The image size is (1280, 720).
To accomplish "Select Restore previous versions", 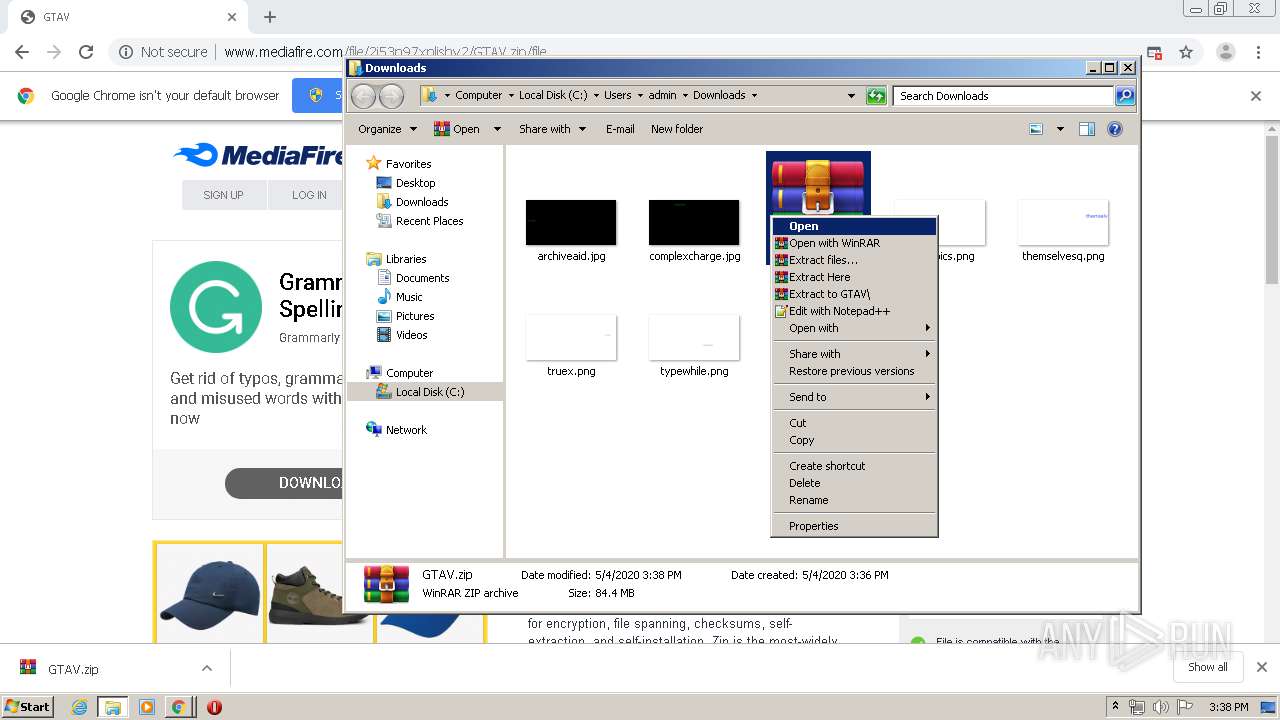I will (854, 371).
